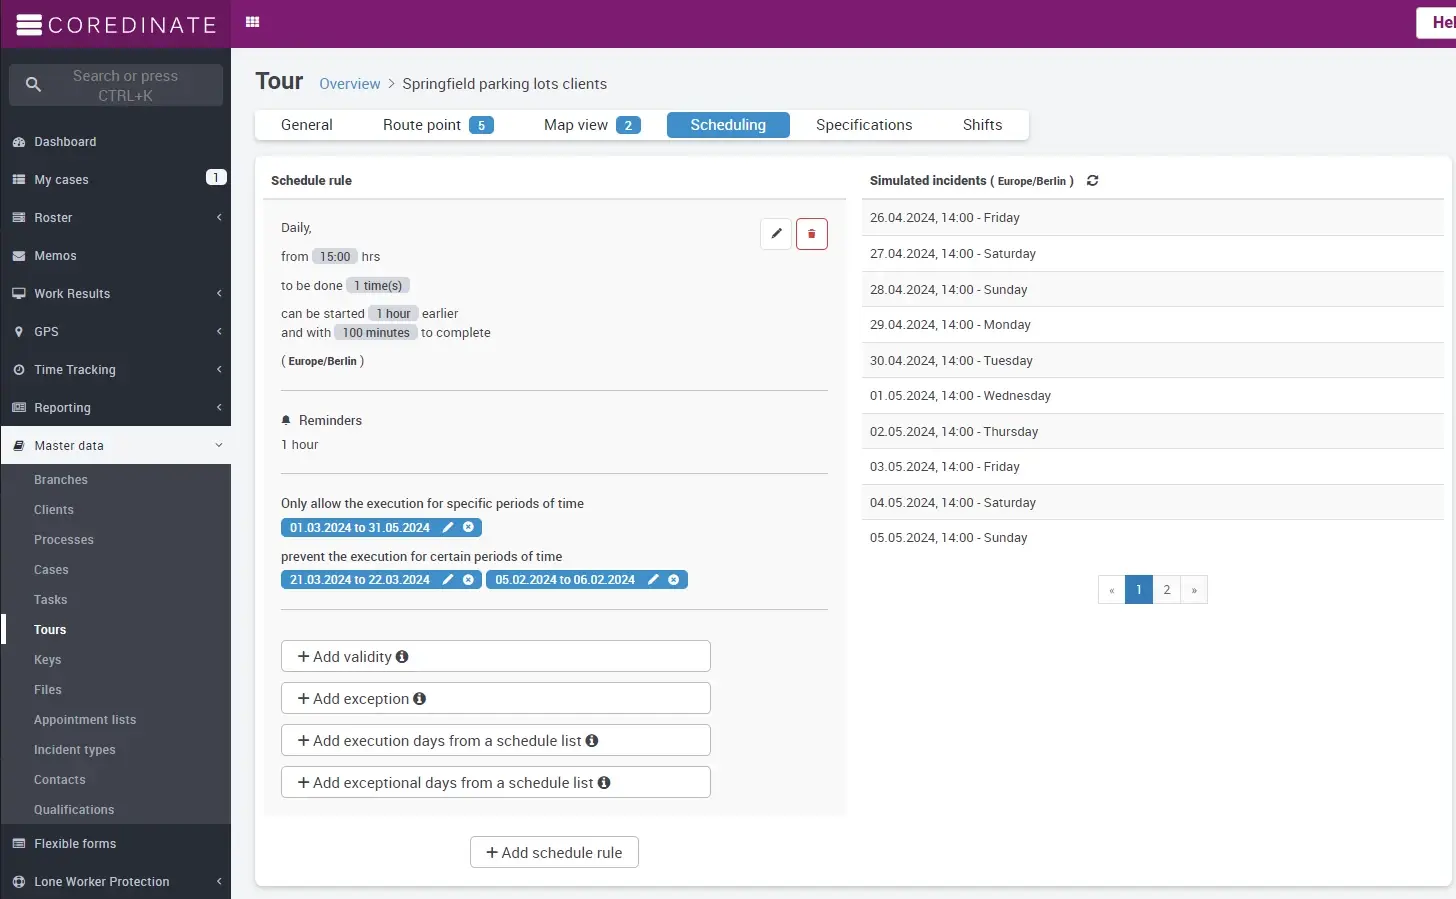Image resolution: width=1456 pixels, height=899 pixels.
Task: Switch to the Route point tab
Action: click(x=437, y=125)
